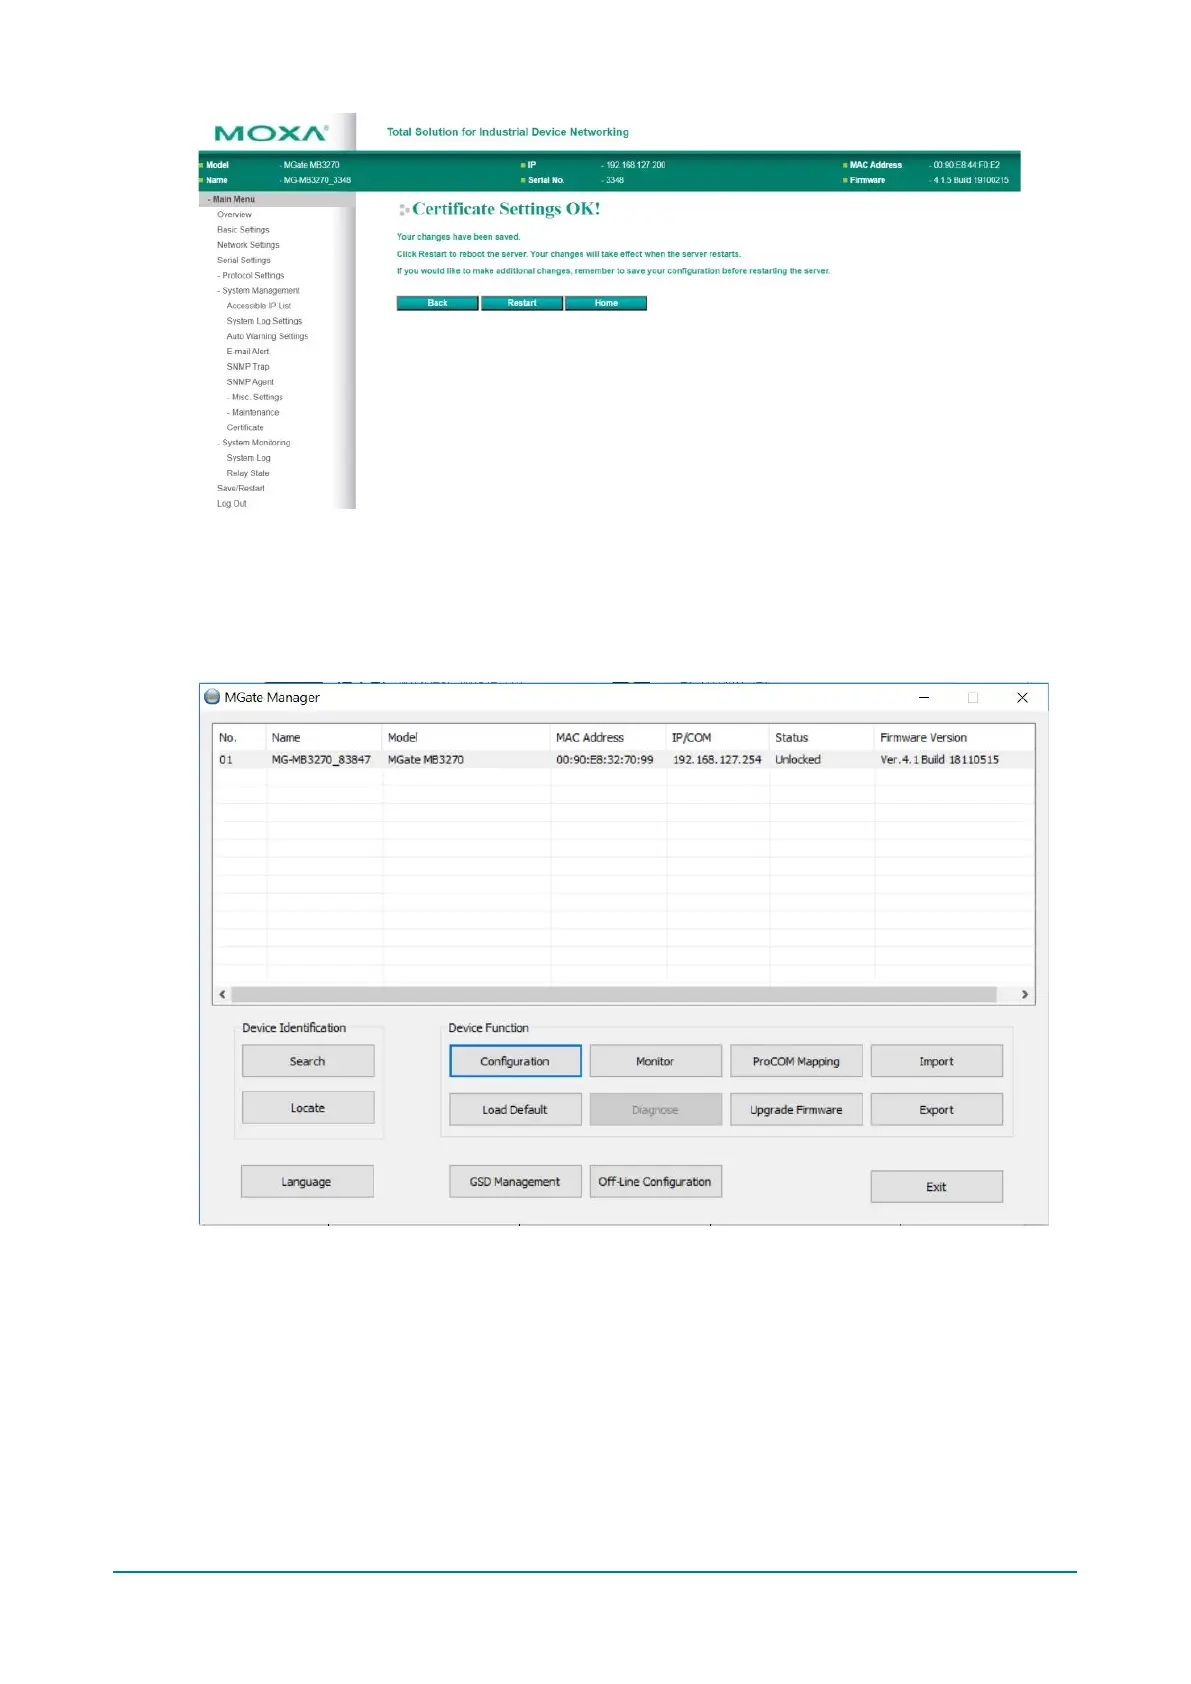Click the MOXA logo
The height and width of the screenshot is (1684, 1191).
pos(271,133)
